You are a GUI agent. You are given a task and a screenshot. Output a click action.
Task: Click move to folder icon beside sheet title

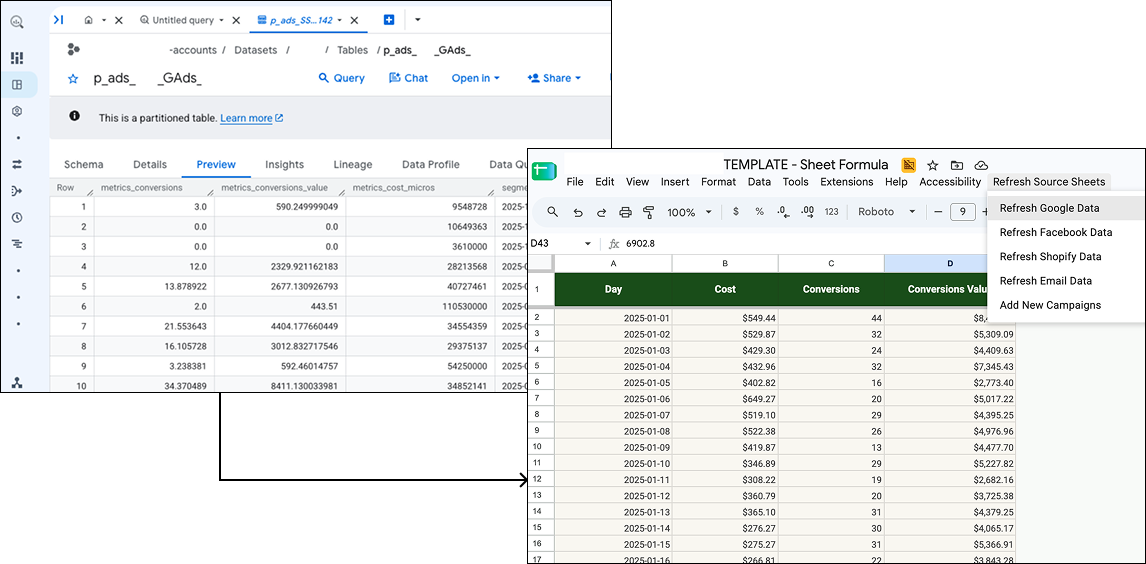click(957, 165)
